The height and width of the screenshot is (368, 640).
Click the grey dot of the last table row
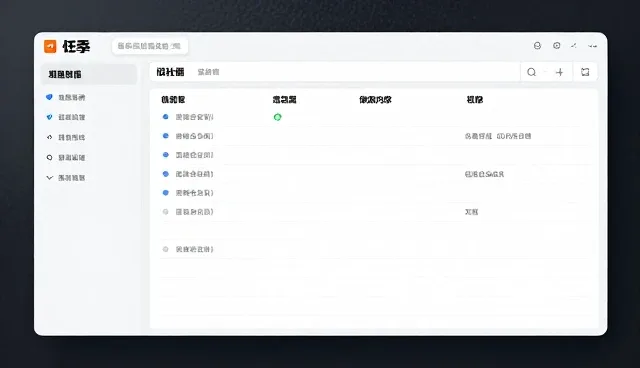165,249
